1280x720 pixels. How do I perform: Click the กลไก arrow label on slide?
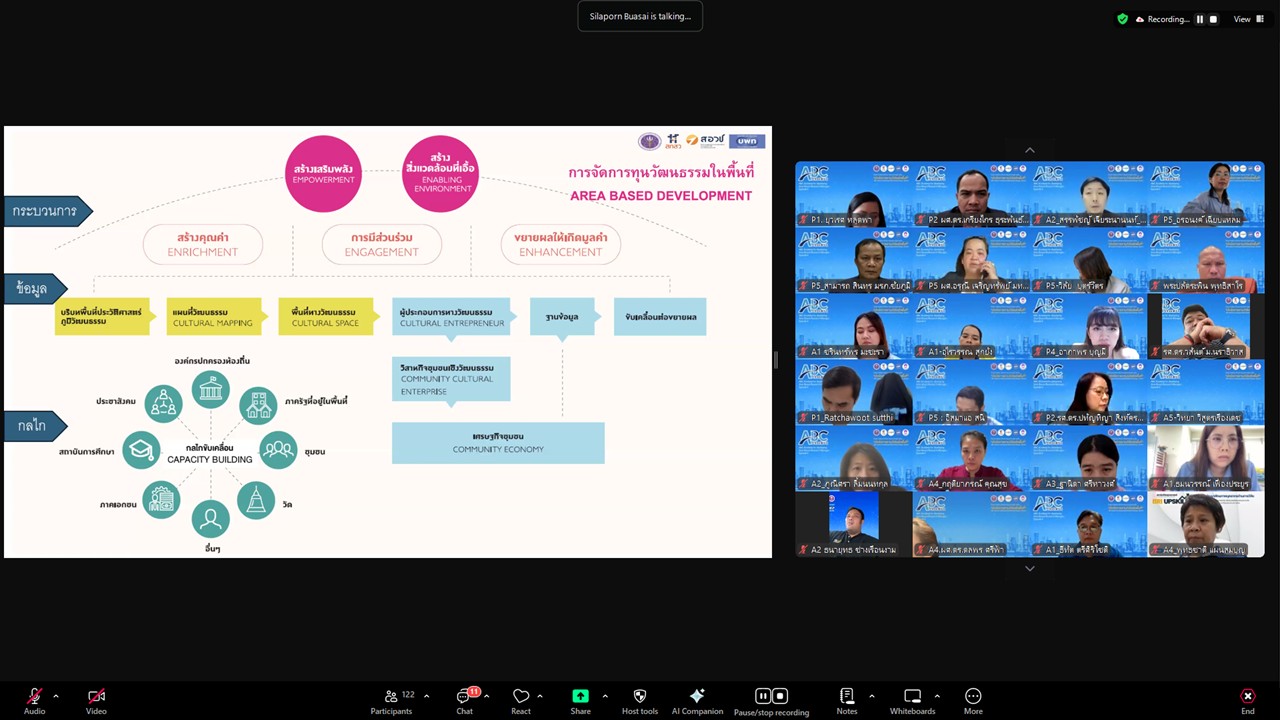[36, 425]
